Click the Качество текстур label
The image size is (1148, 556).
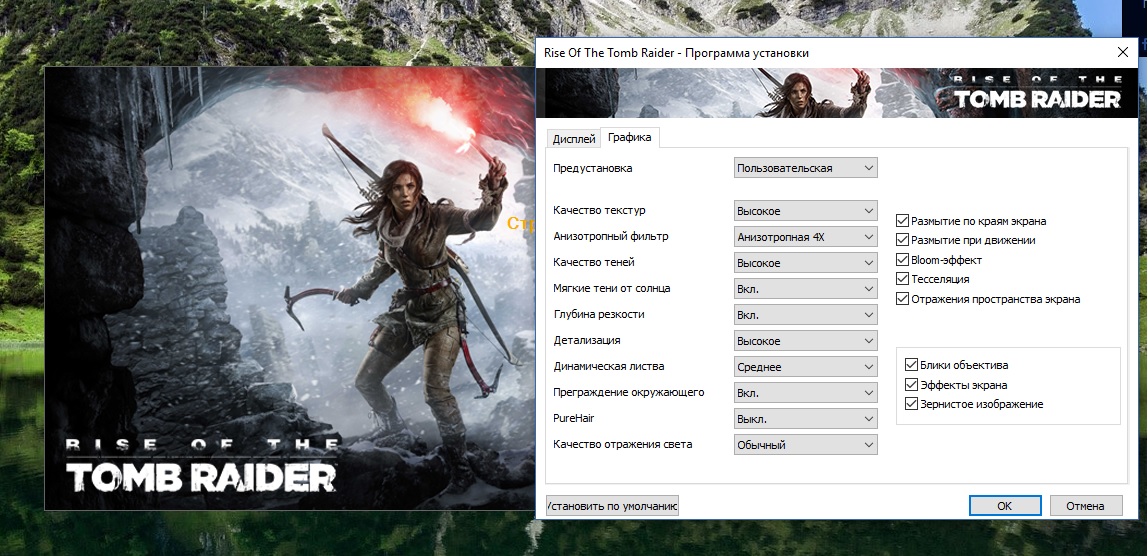(x=600, y=210)
